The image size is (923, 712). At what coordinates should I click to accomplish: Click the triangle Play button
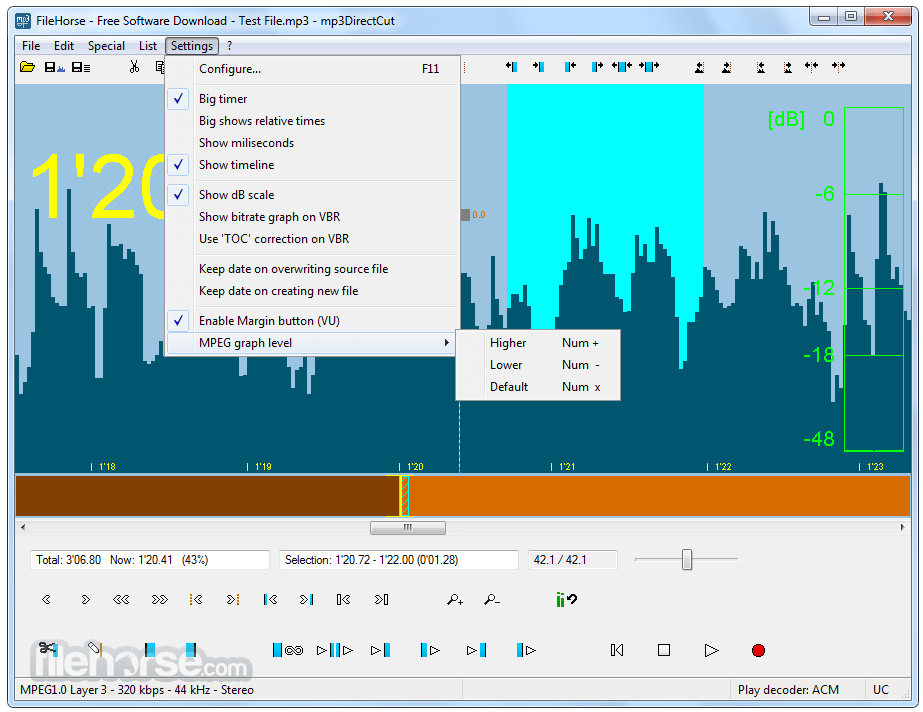(711, 650)
